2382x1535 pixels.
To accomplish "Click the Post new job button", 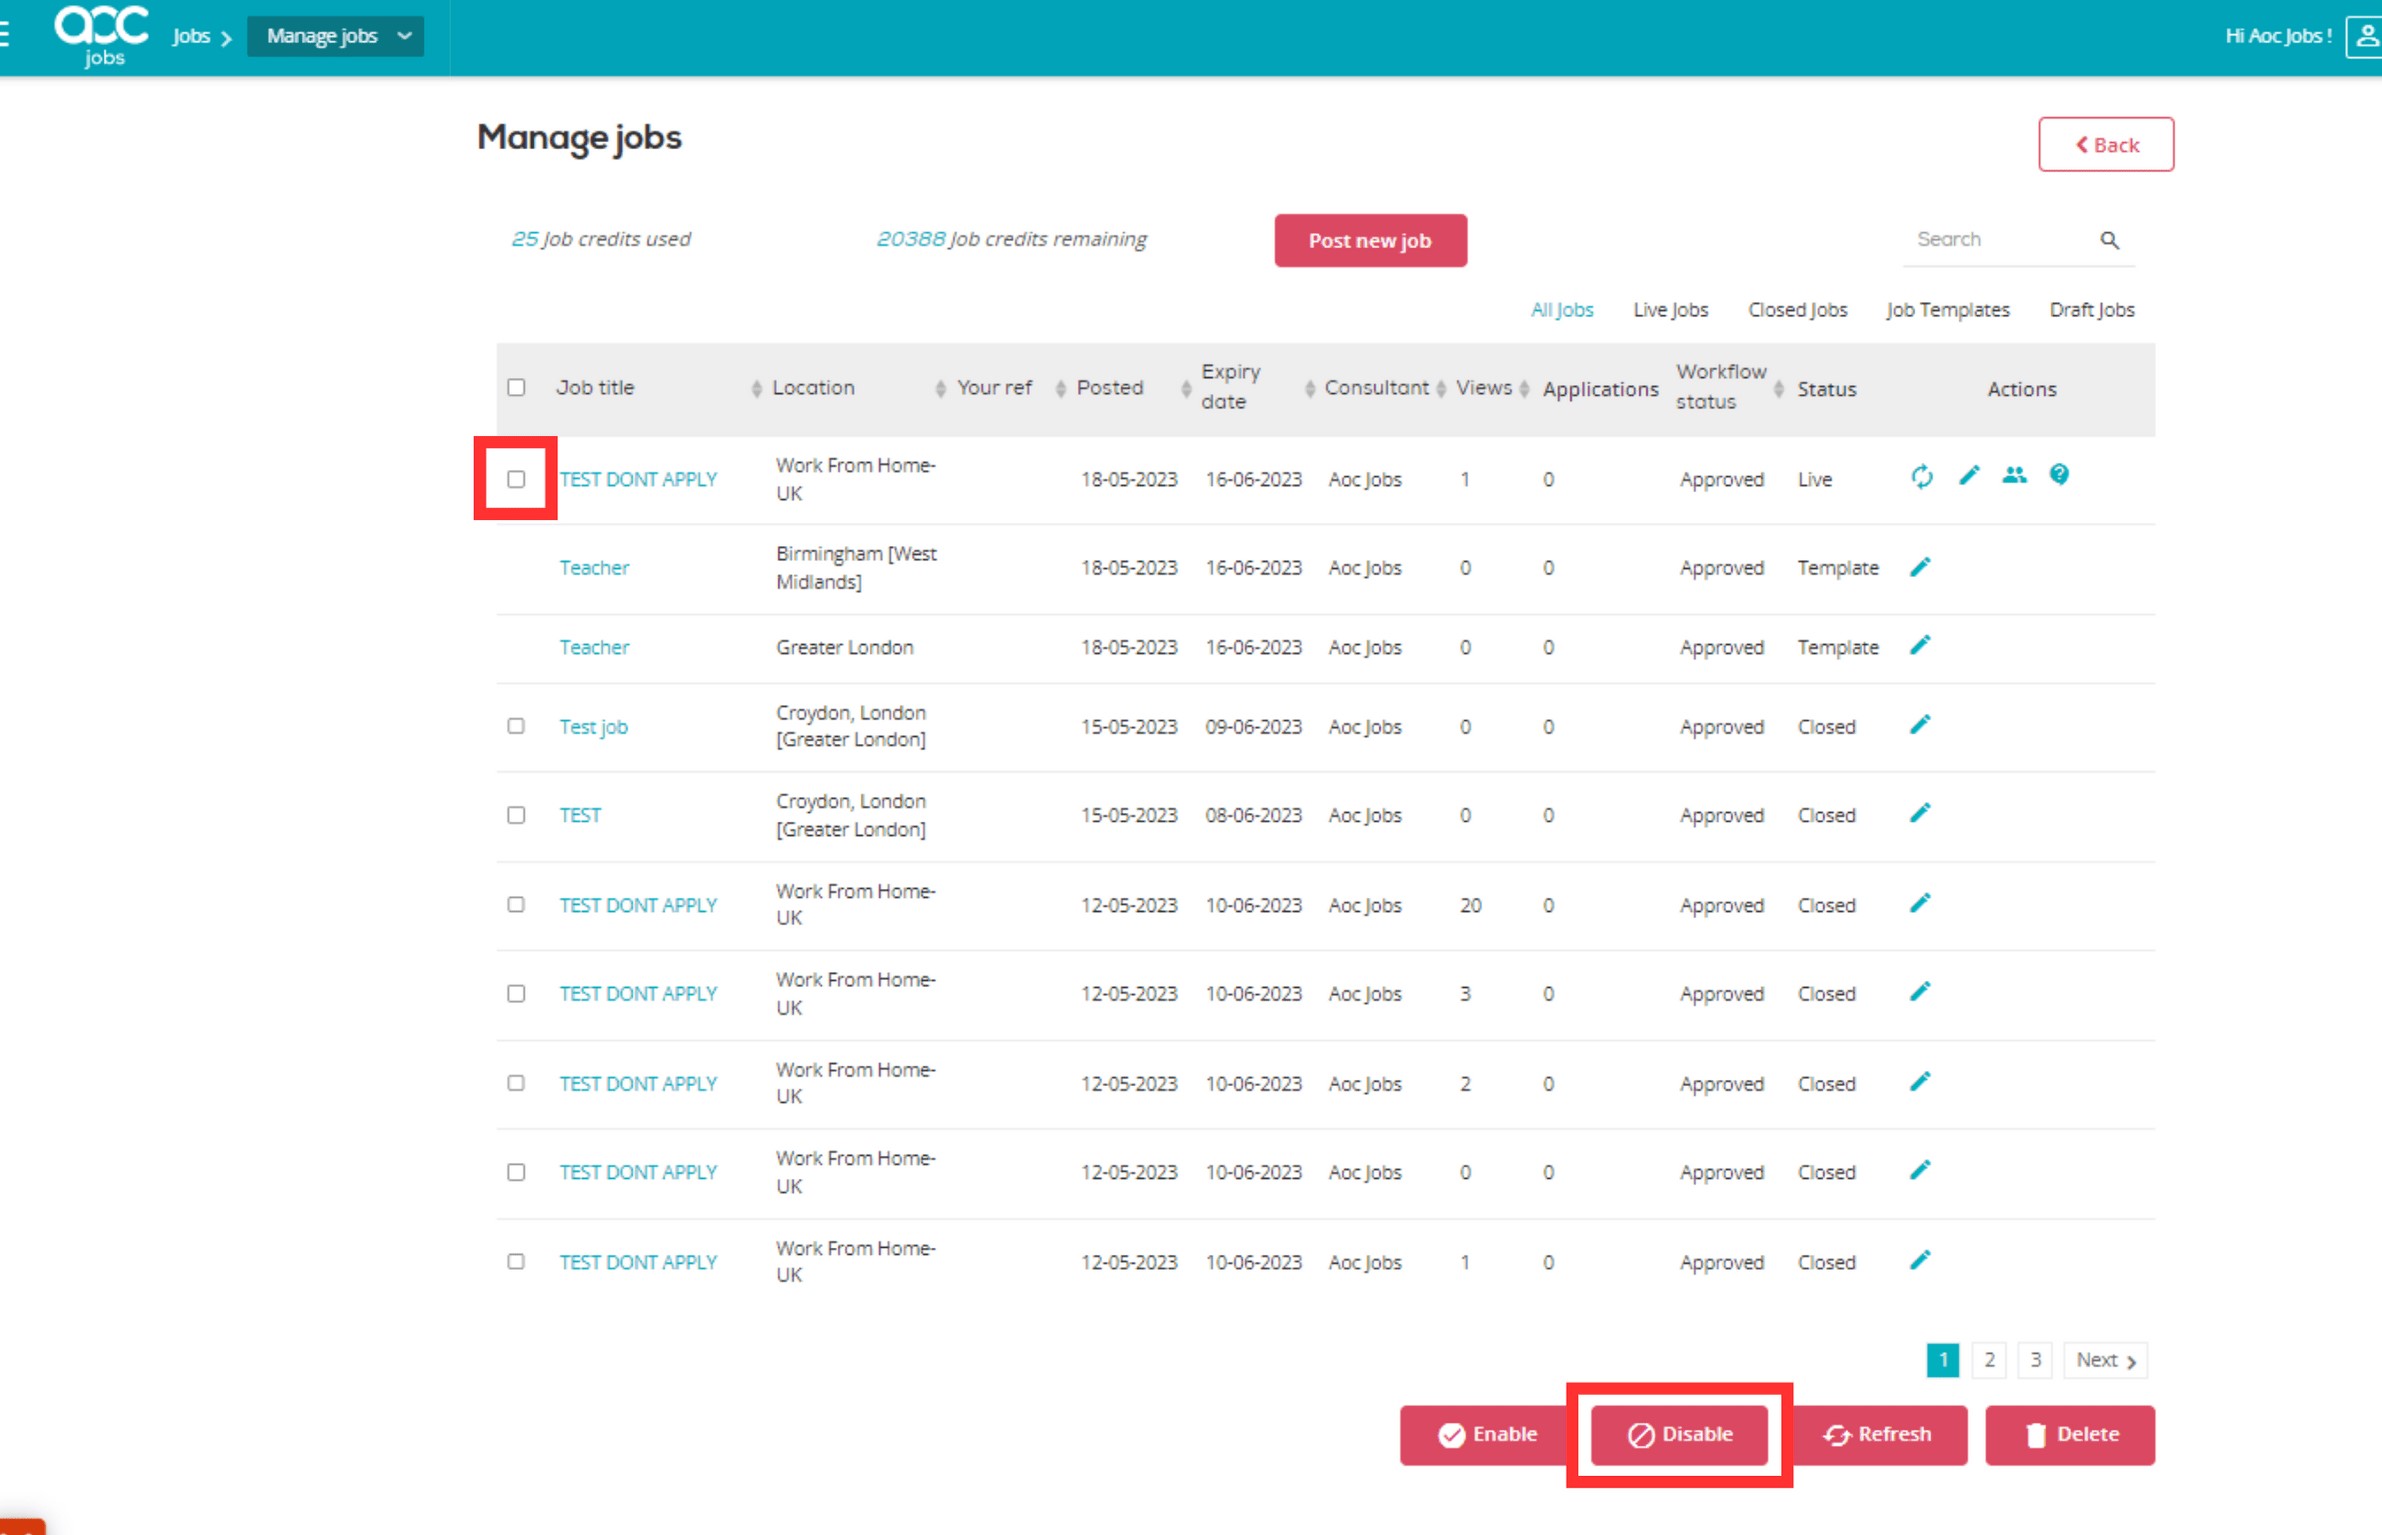I will pos(1369,241).
